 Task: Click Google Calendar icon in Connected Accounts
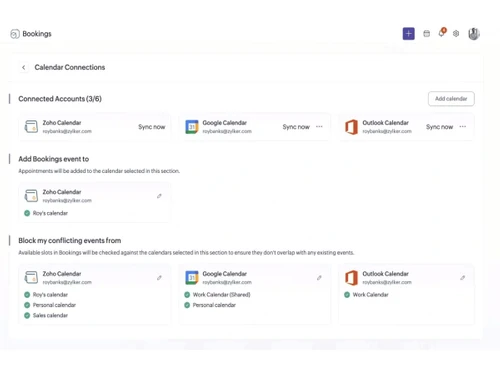click(x=192, y=127)
